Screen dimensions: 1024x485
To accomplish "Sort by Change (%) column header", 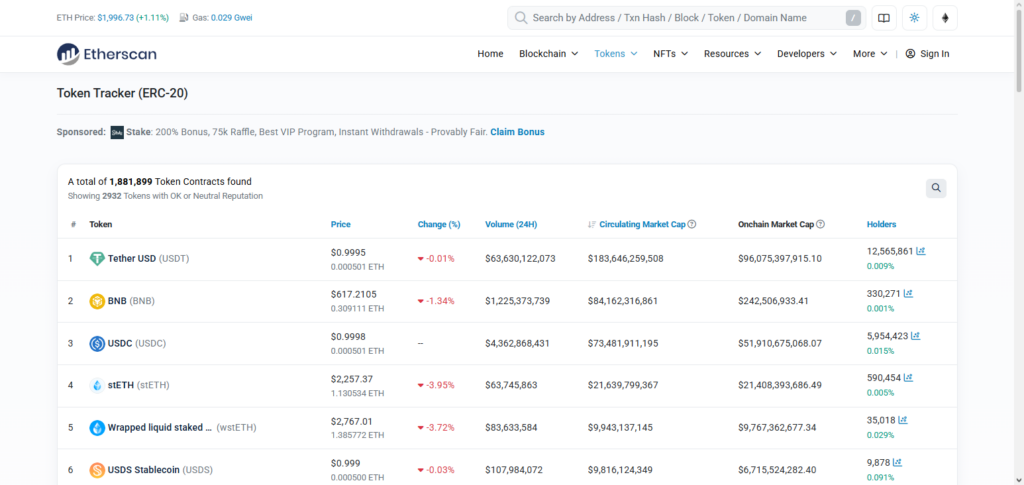I will pyautogui.click(x=439, y=224).
